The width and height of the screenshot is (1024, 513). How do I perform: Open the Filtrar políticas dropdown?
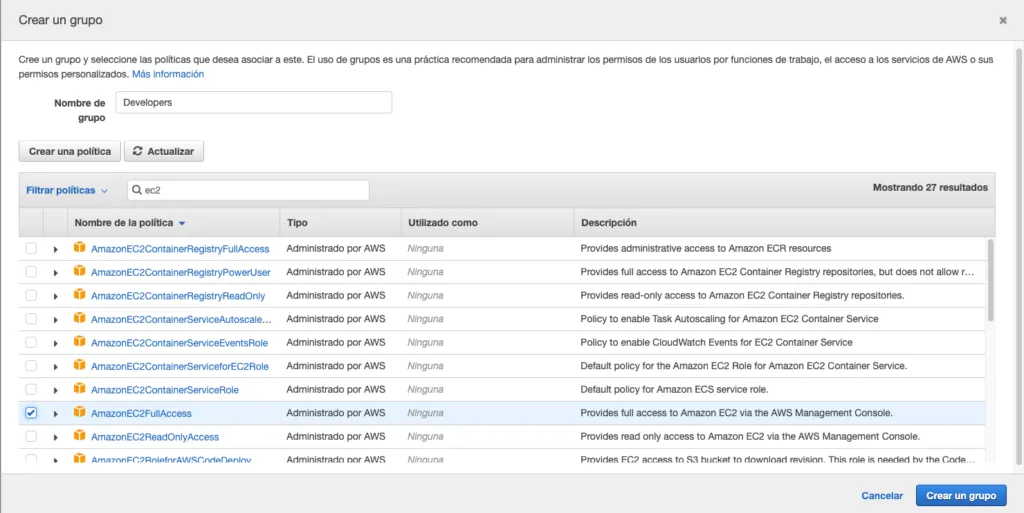[67, 191]
